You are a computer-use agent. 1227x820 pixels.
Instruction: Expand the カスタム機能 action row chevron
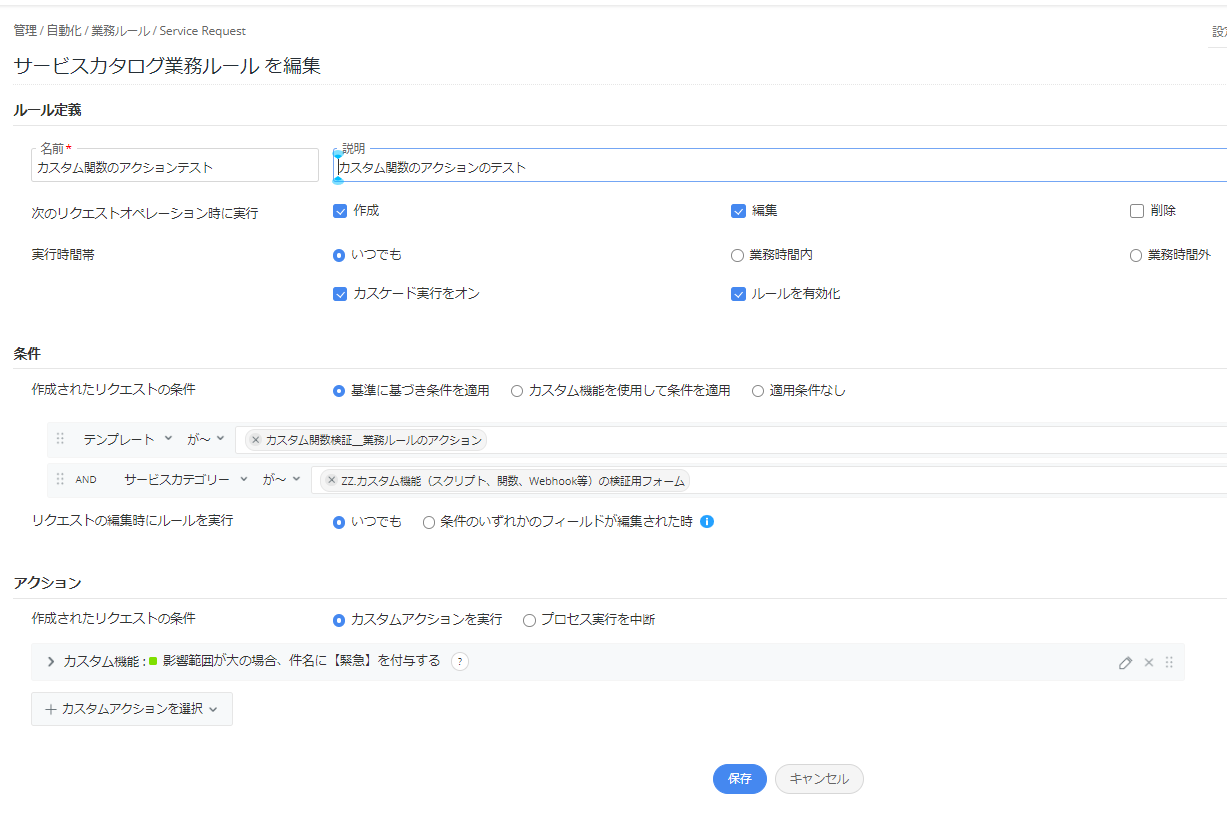point(51,662)
